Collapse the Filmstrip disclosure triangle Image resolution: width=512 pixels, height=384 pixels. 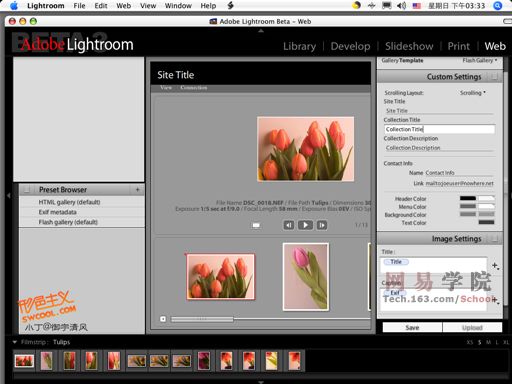[15, 342]
